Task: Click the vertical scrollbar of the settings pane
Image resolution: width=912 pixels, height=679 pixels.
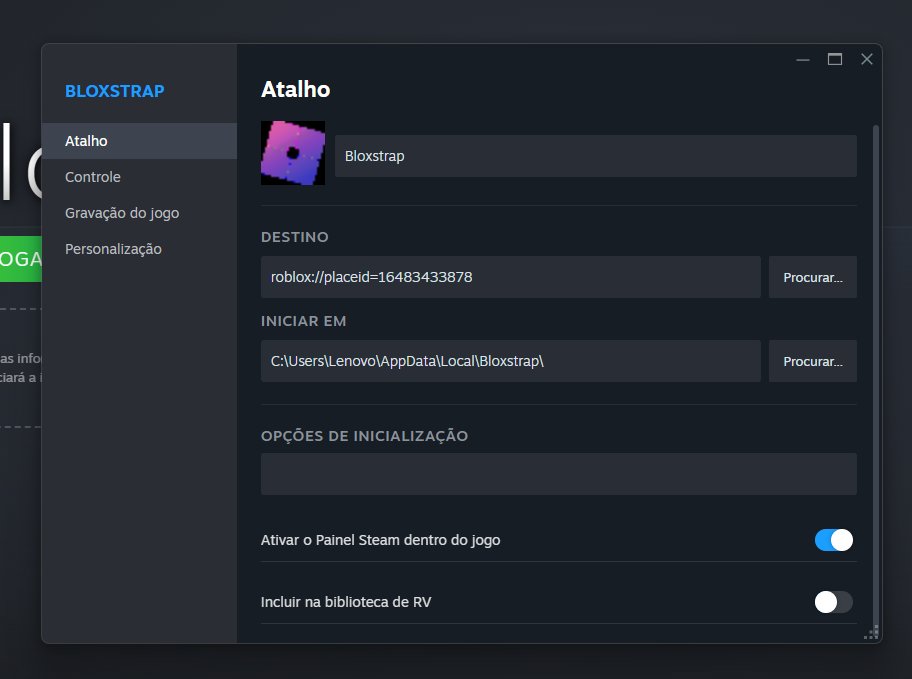Action: pos(876,375)
